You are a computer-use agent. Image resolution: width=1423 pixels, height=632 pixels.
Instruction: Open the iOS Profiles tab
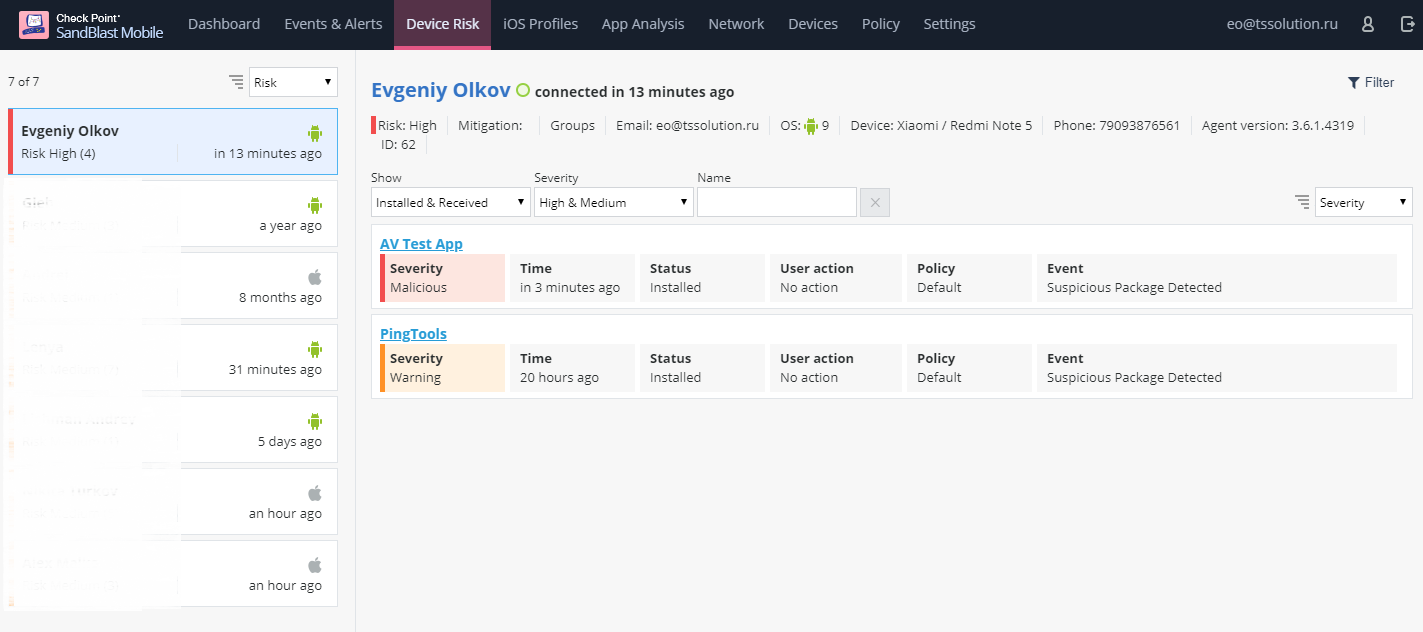tap(540, 25)
